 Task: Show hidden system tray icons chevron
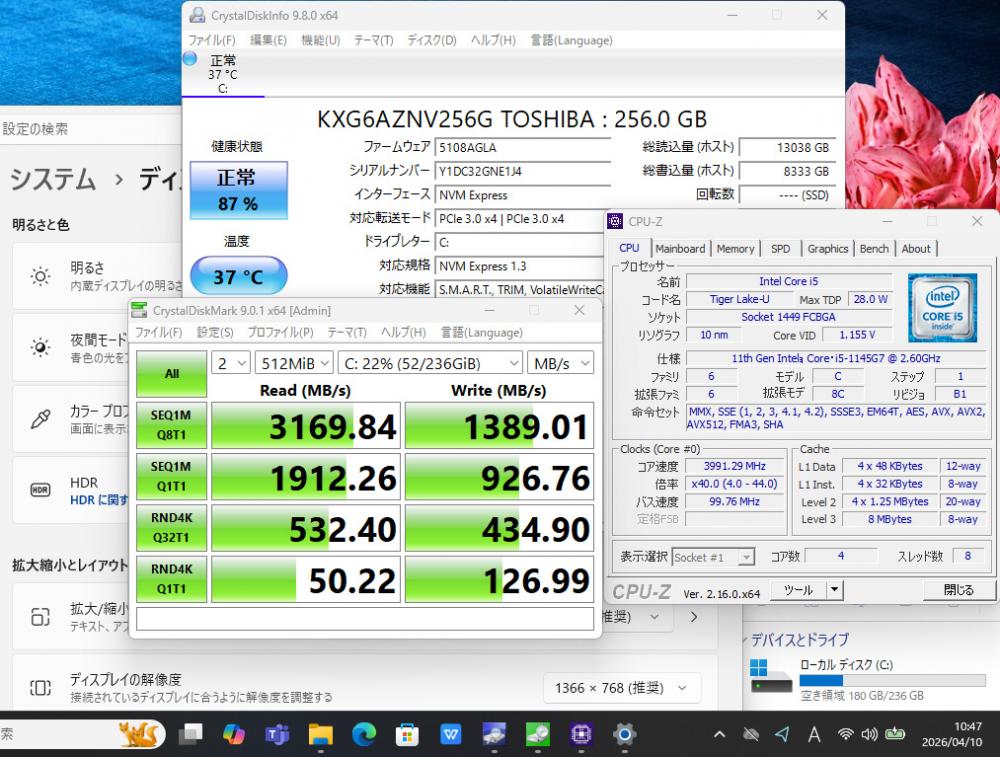click(719, 735)
